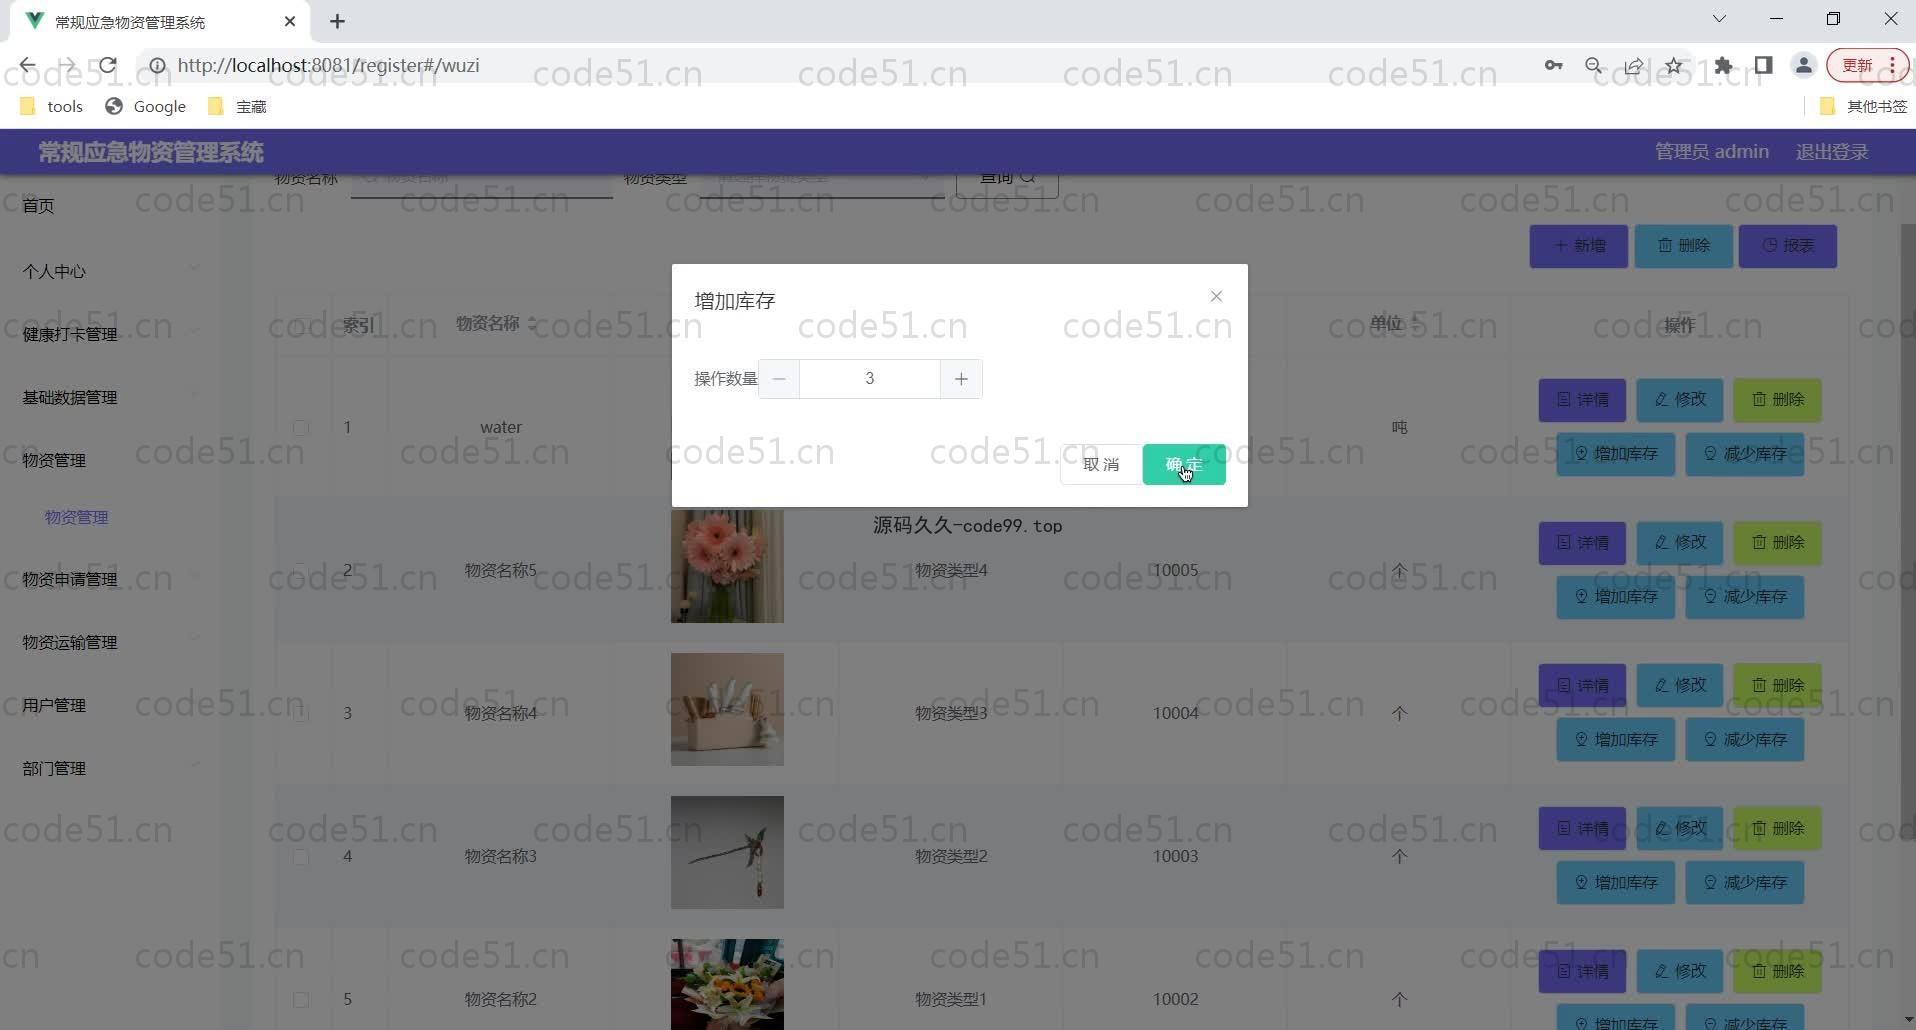
Task: Open the Google bookmark
Action: coord(146,106)
